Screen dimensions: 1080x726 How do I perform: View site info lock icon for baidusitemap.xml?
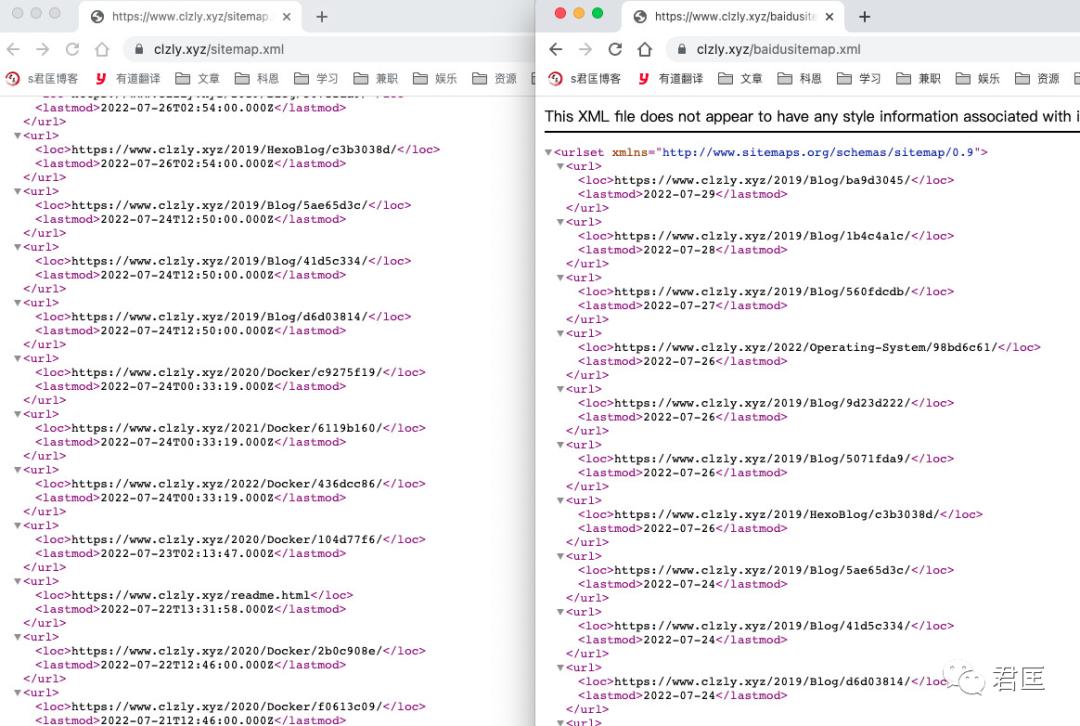coord(681,49)
